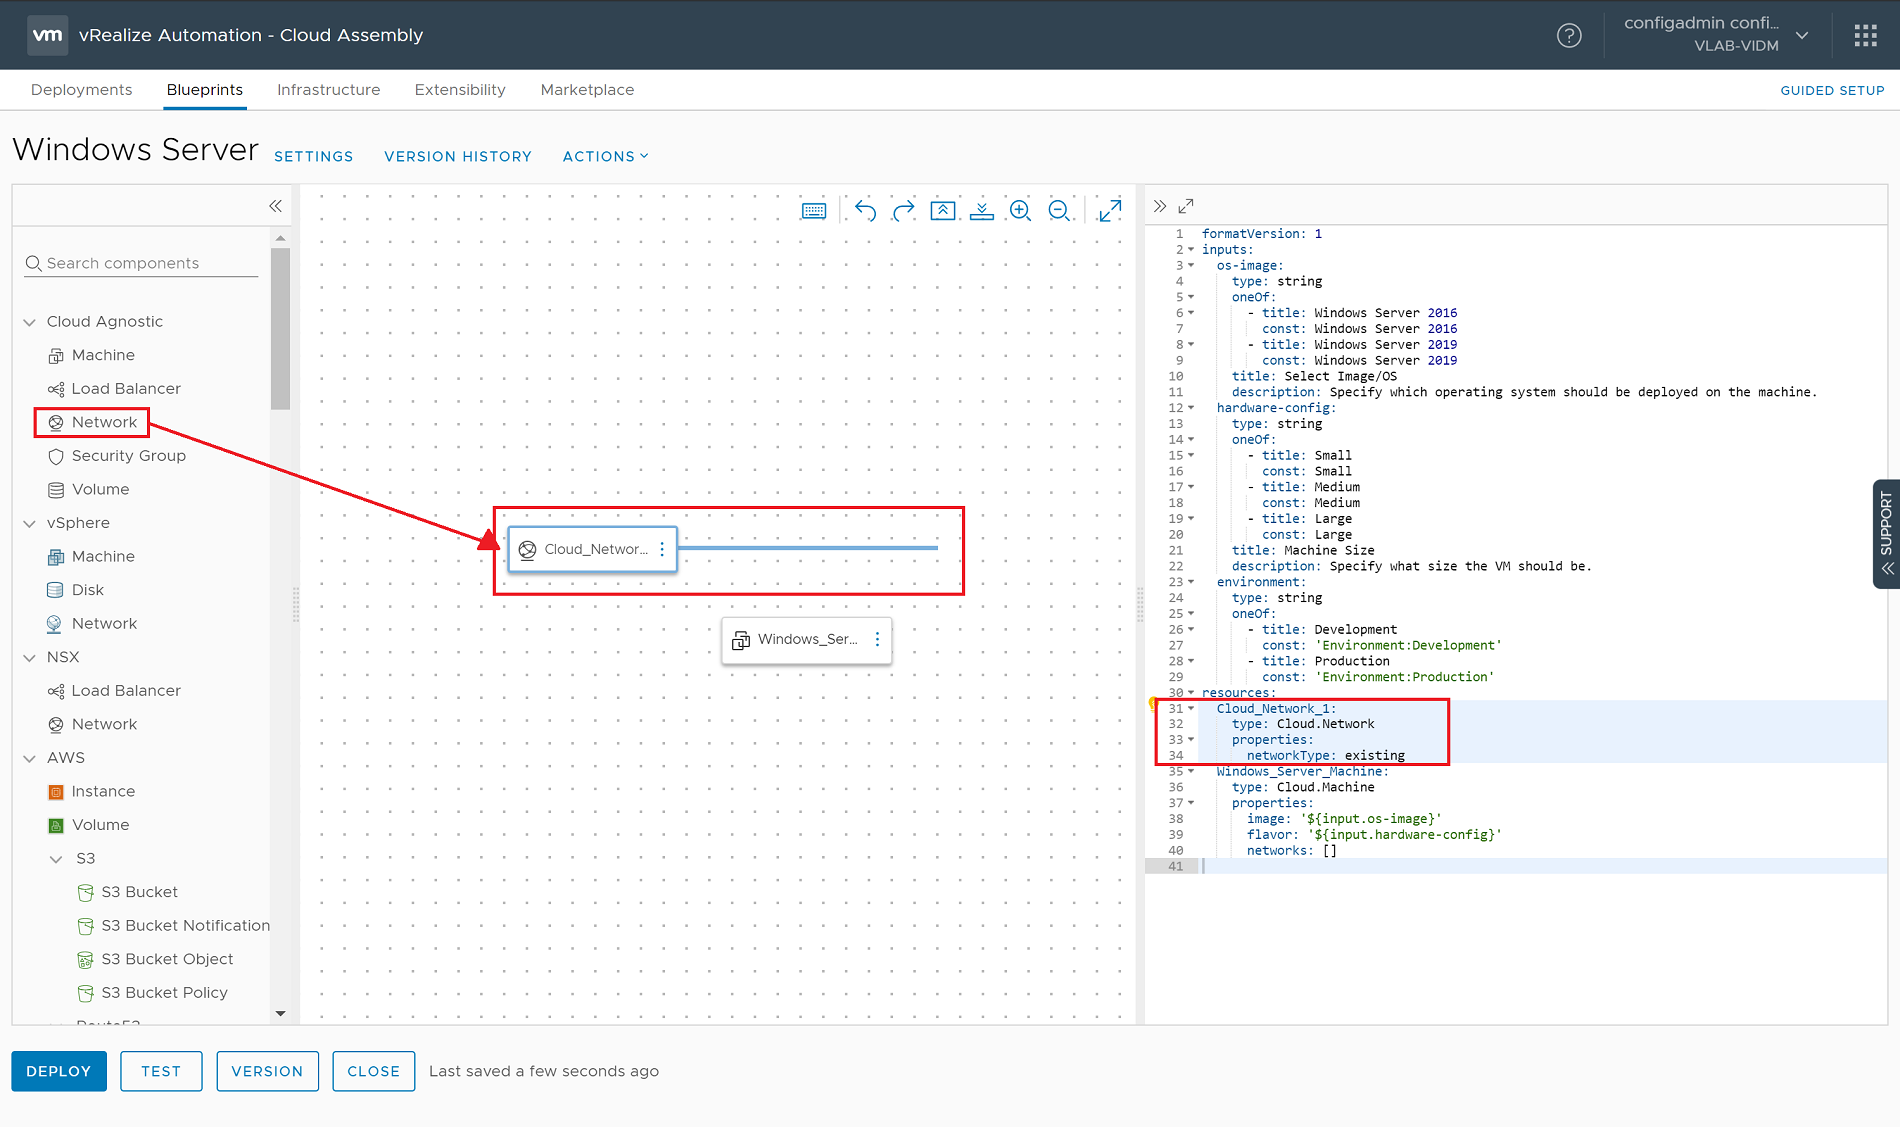Select the keyboard shortcuts icon on canvas toolbar

click(815, 210)
